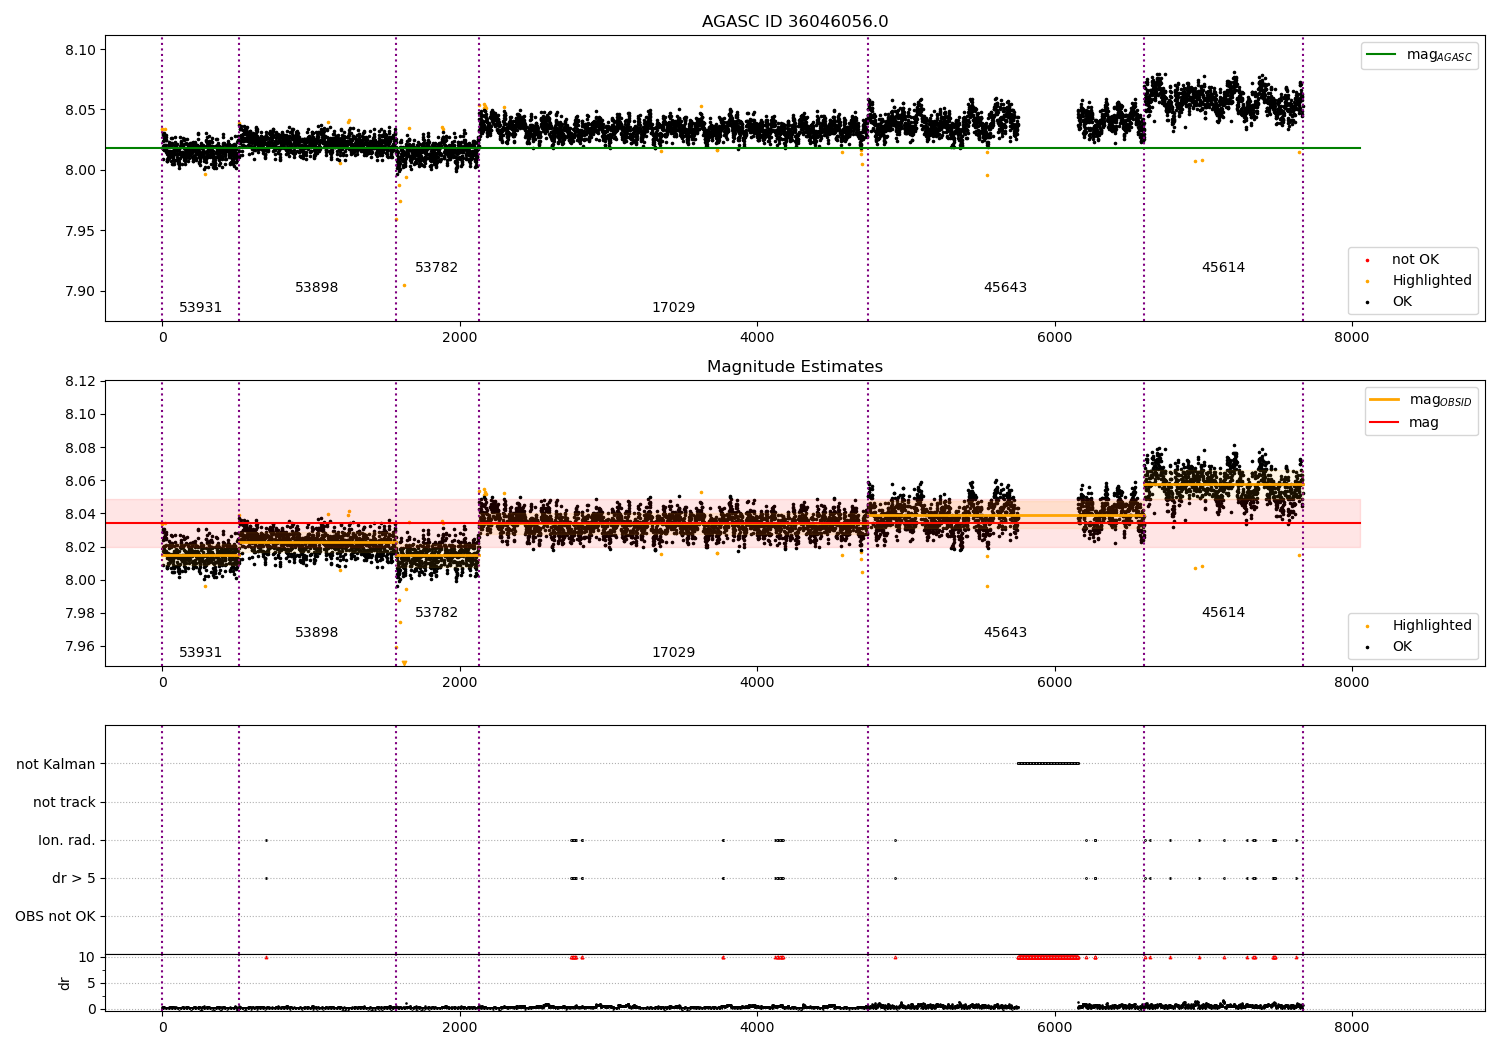Click the 'dr > 5' axis label

[74, 879]
